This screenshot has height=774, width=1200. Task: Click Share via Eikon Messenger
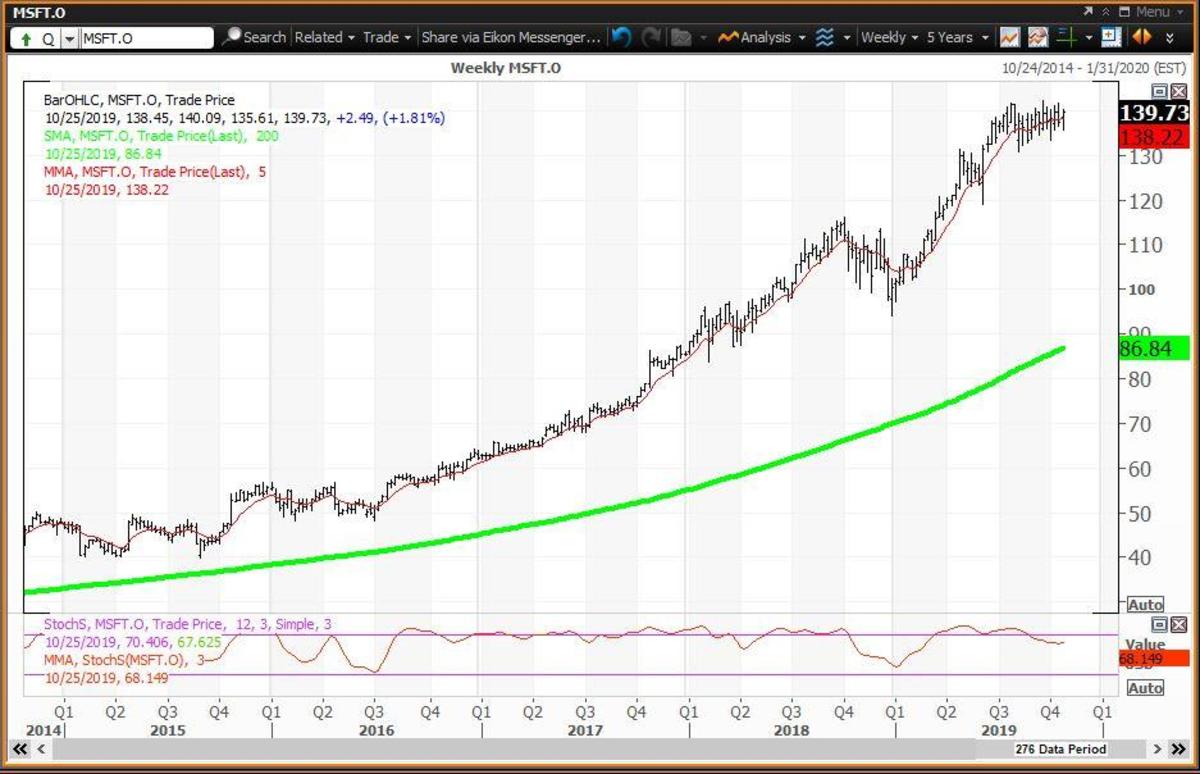tap(510, 37)
